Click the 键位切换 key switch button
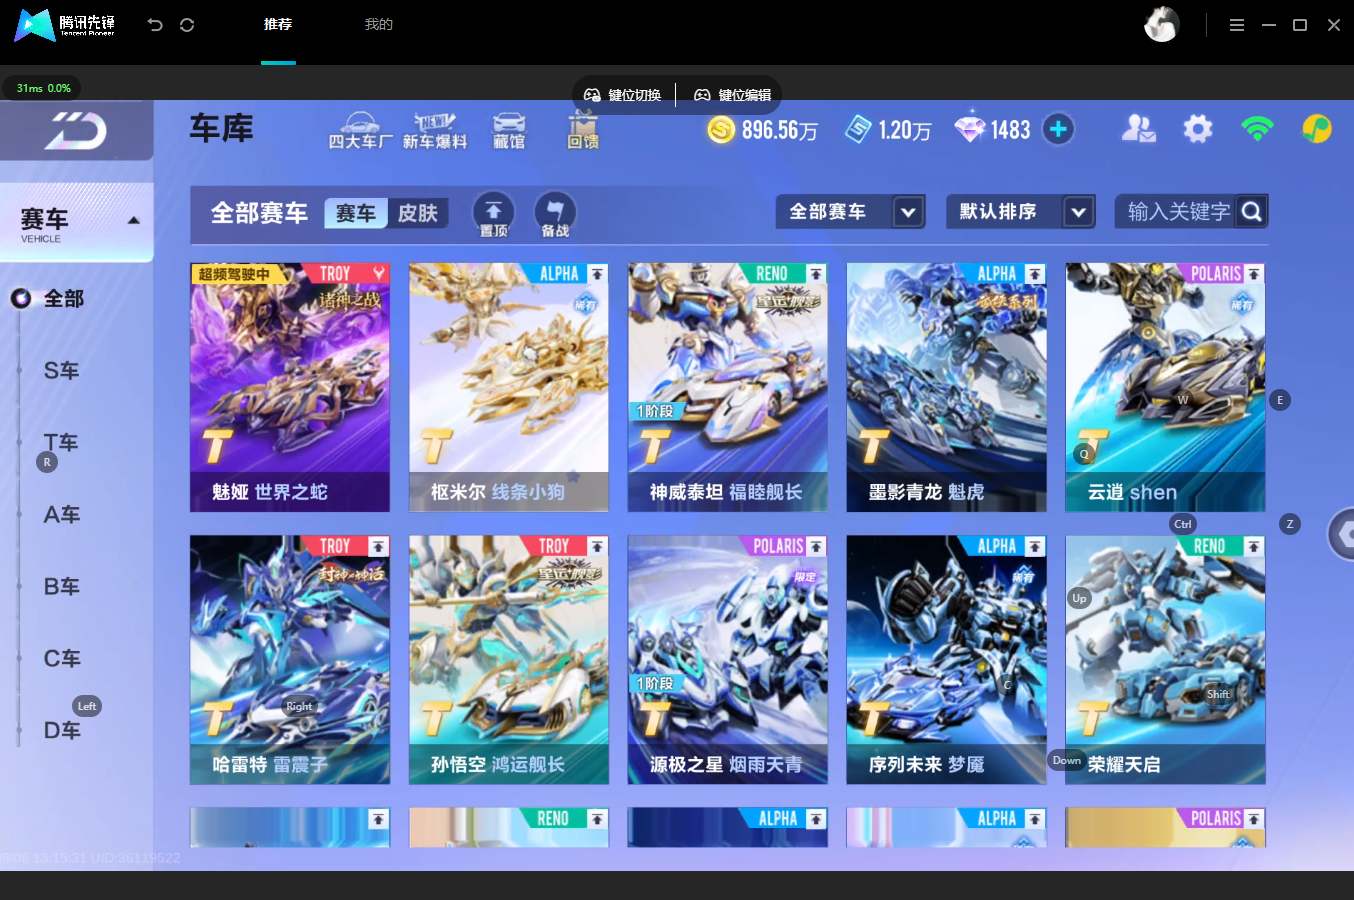Image resolution: width=1354 pixels, height=900 pixels. 622,95
